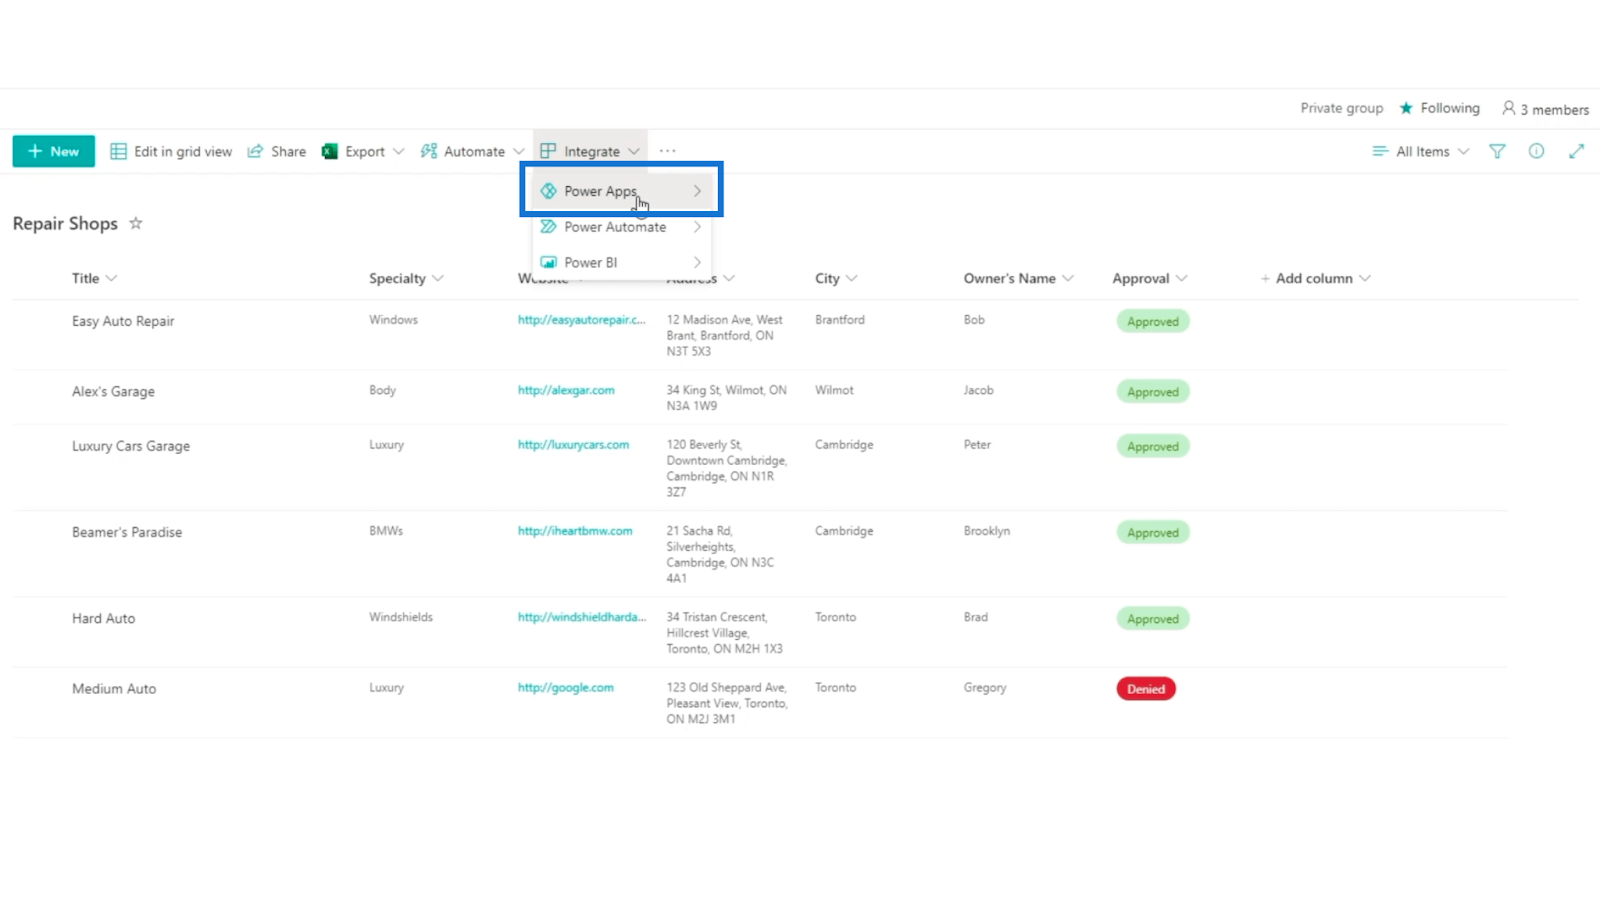Open the City column header menu
Screen dimensions: 1600x897
pos(836,278)
